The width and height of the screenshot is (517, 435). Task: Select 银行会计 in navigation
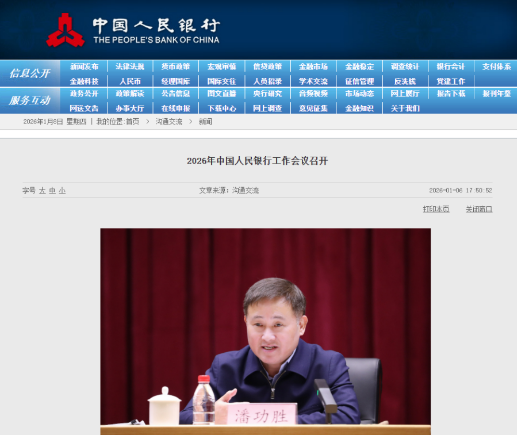click(x=451, y=67)
